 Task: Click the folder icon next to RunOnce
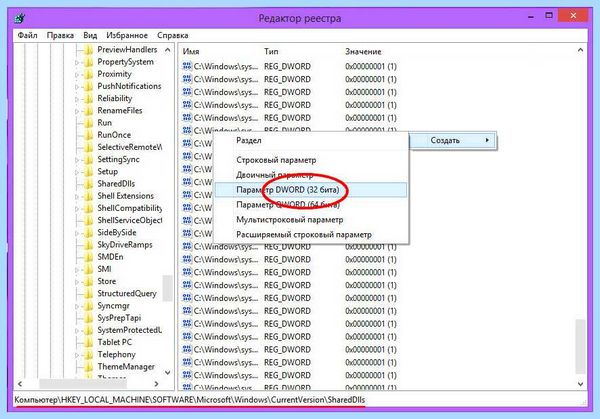(x=88, y=135)
